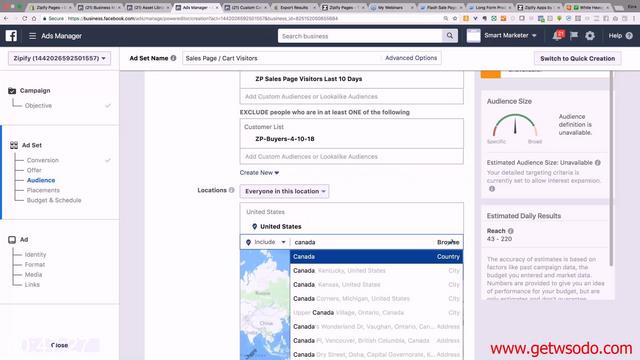Click Advanced Options link
The width and height of the screenshot is (640, 360).
(411, 58)
